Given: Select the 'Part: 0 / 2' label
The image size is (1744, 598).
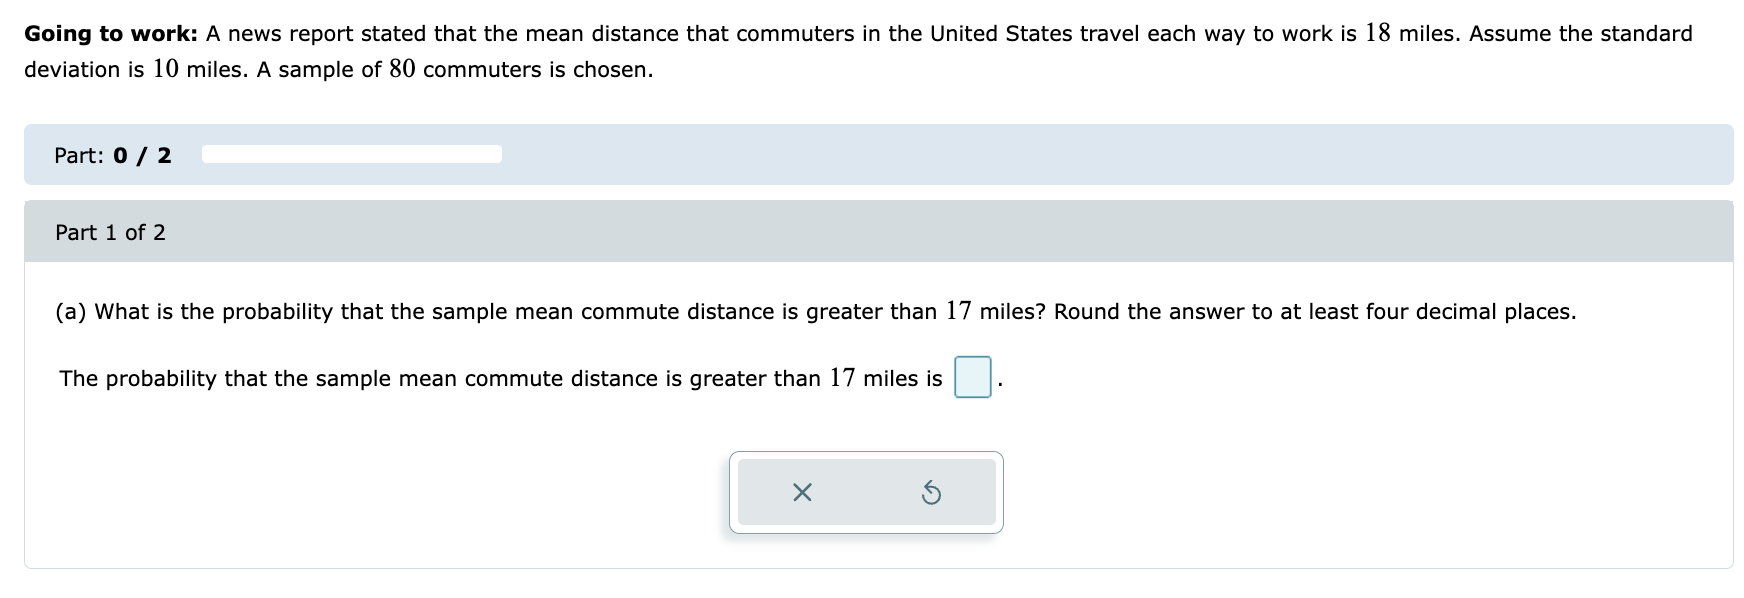Looking at the screenshot, I should [112, 155].
